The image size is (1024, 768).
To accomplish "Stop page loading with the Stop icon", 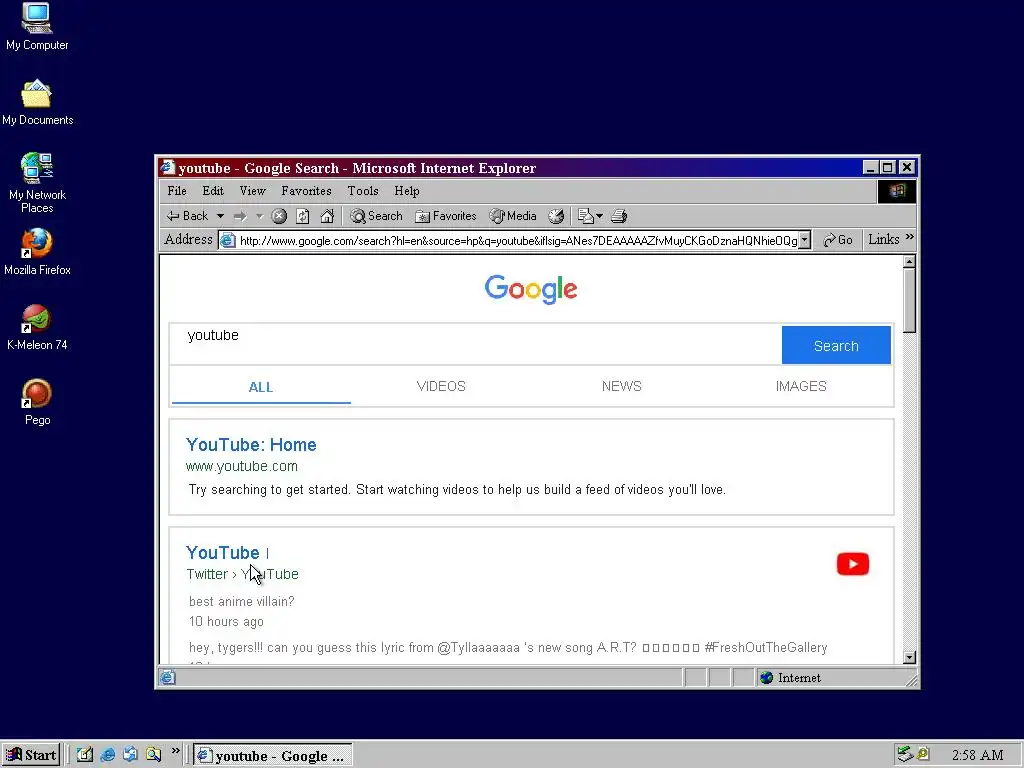I will tap(279, 216).
